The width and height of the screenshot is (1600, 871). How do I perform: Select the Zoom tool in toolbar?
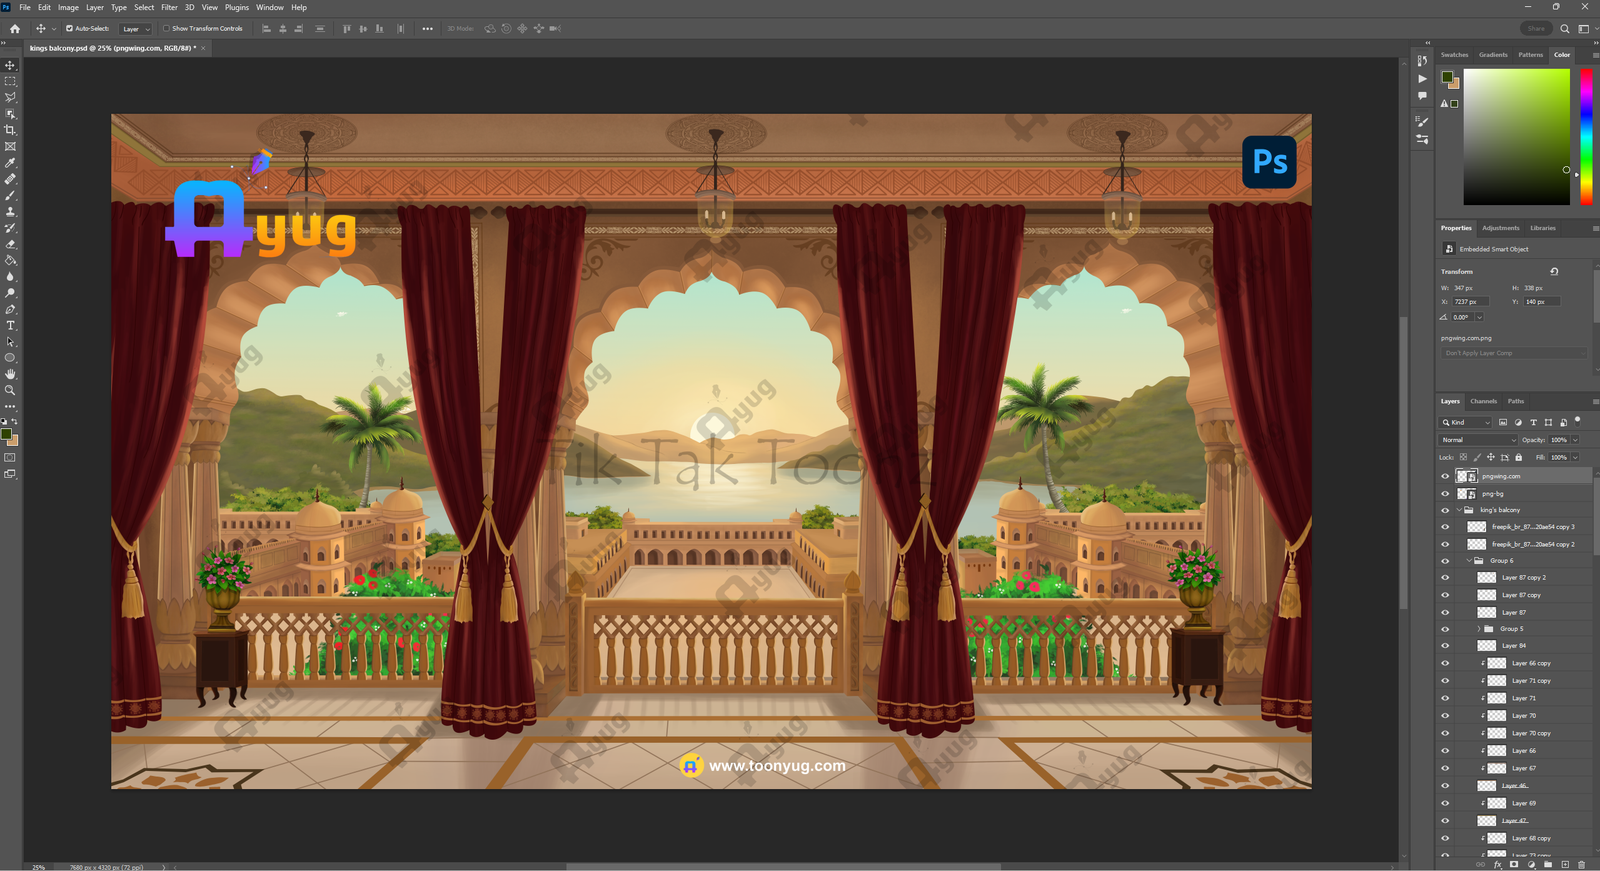pyautogui.click(x=11, y=391)
